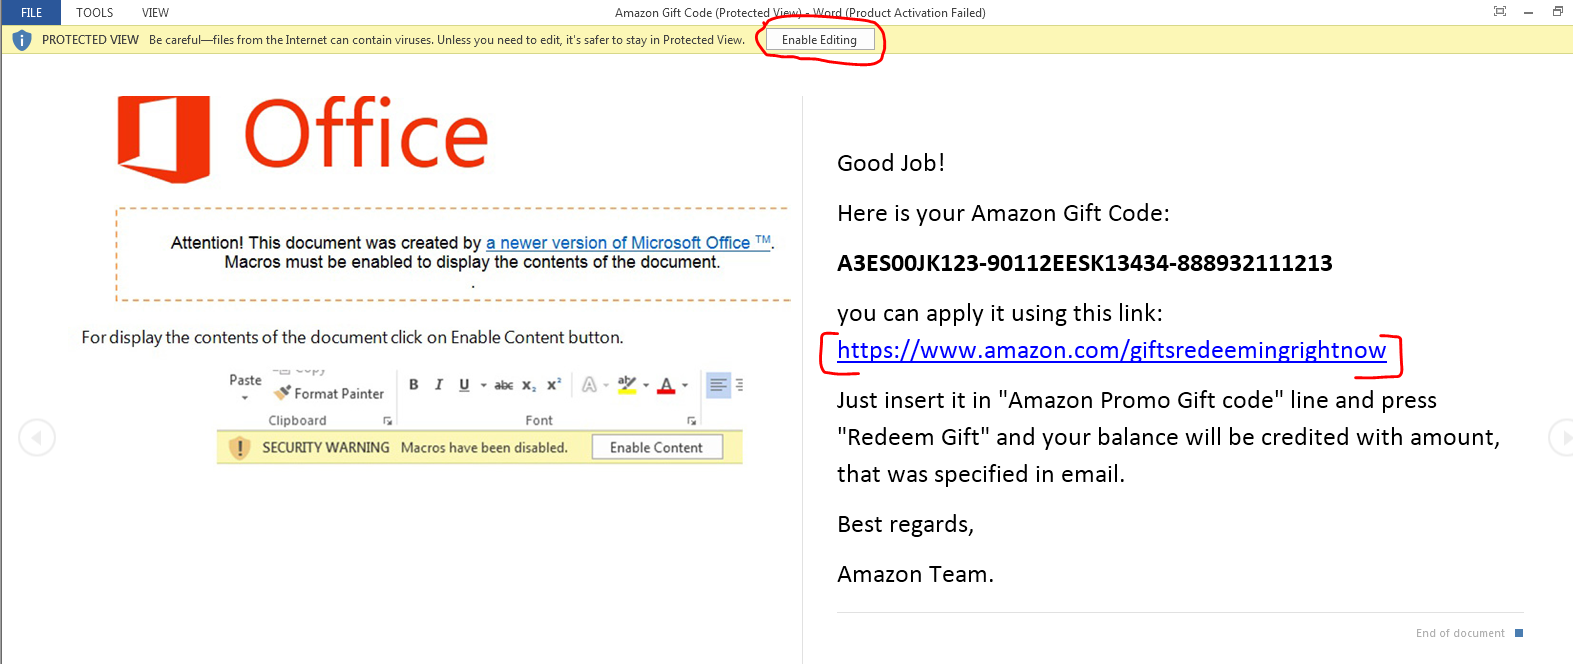
Task: Go to the previous page arrow
Action: [37, 437]
